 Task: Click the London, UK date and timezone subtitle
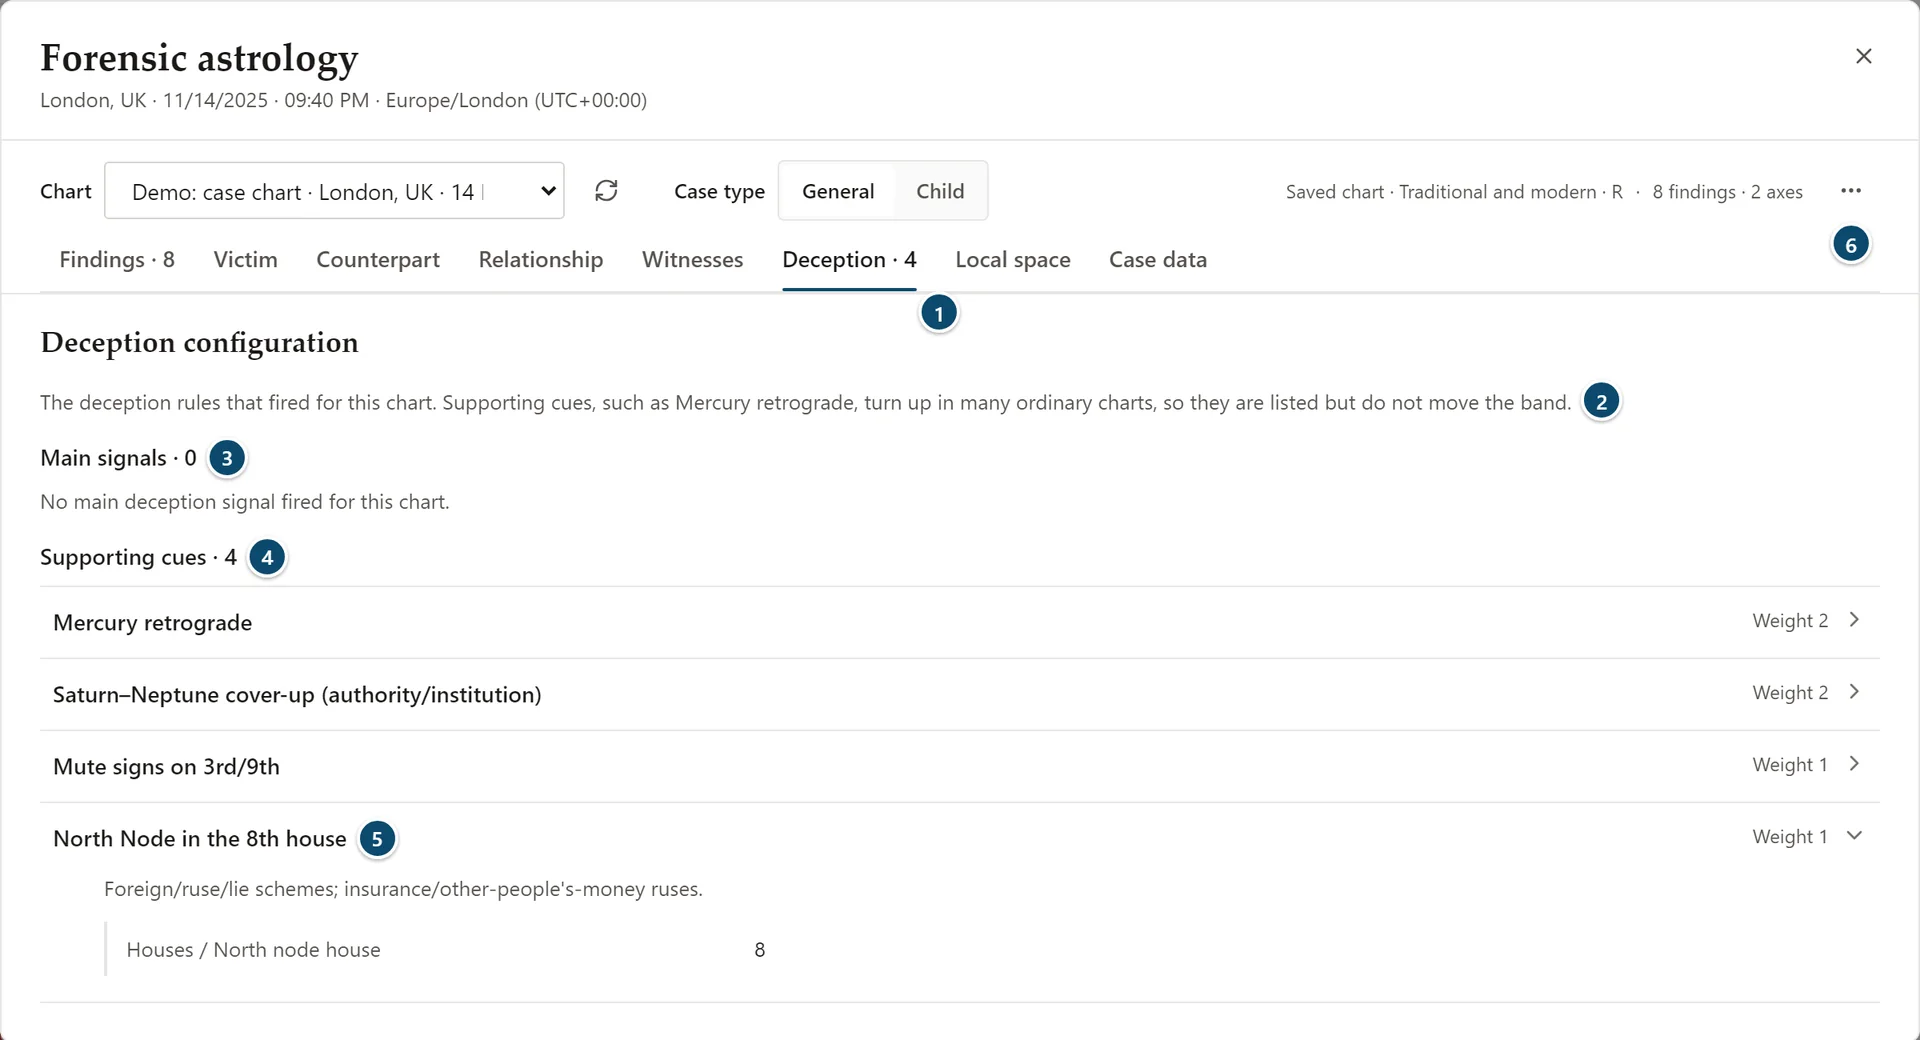pyautogui.click(x=343, y=100)
